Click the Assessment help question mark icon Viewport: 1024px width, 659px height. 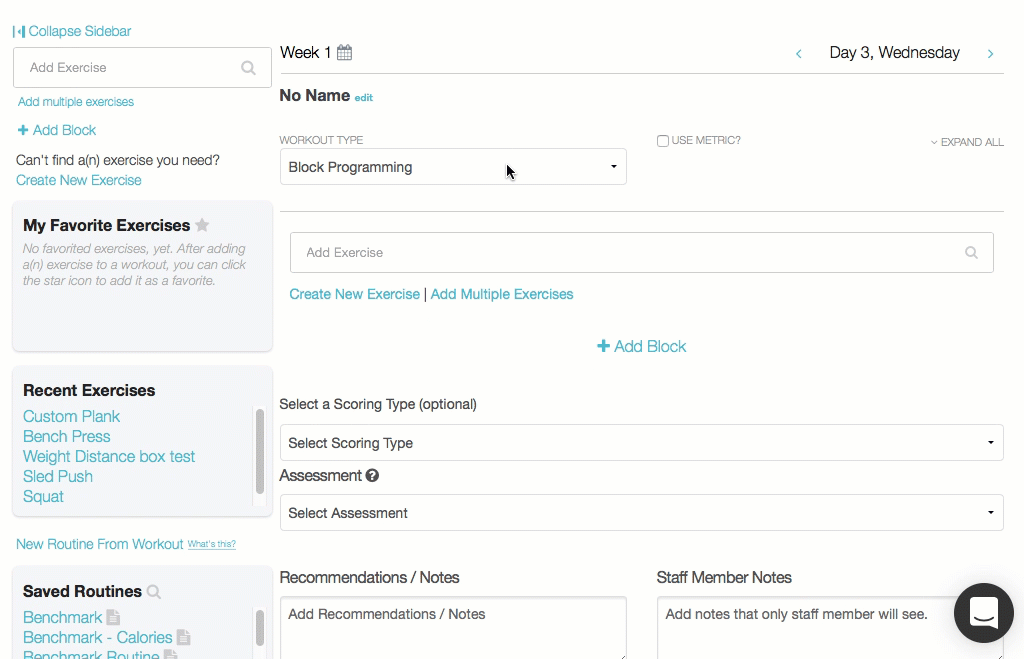click(x=372, y=476)
